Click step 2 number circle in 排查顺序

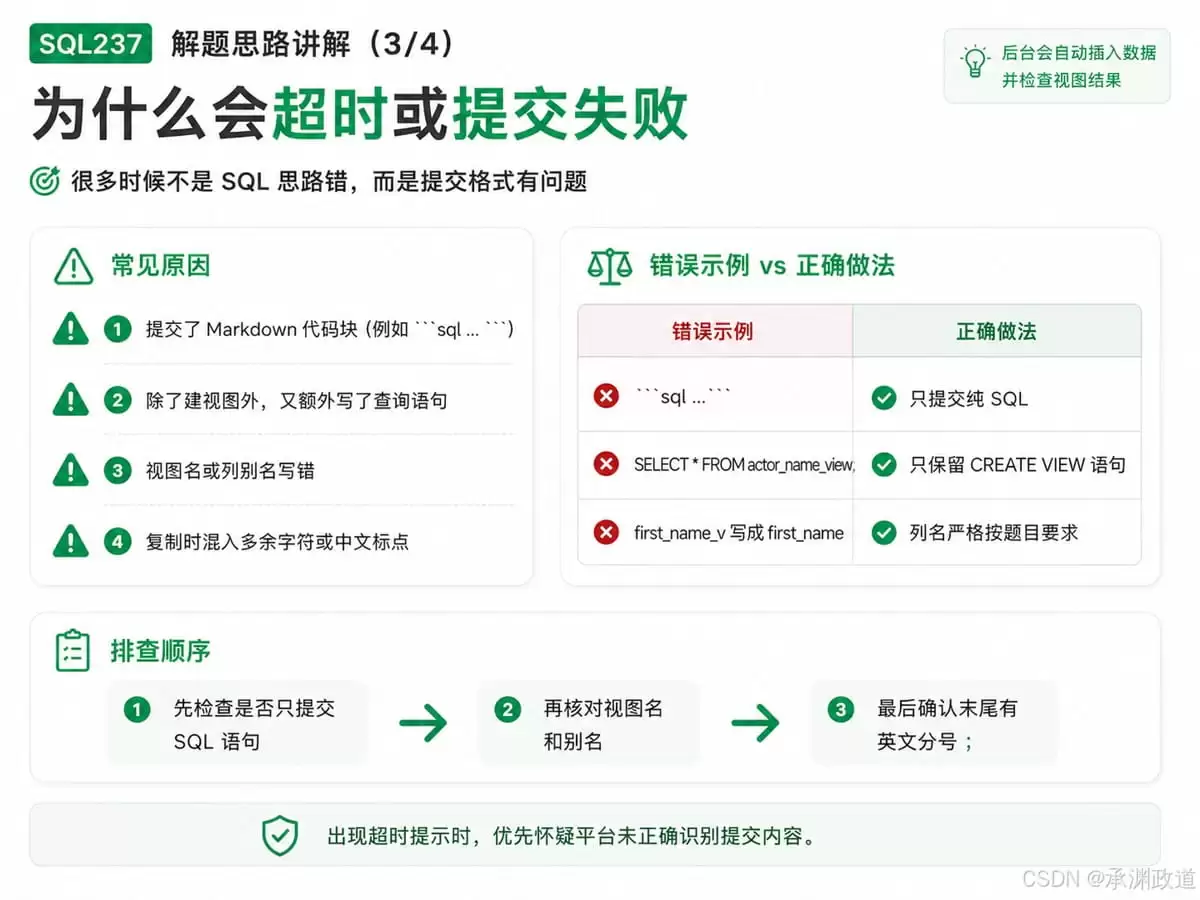507,709
